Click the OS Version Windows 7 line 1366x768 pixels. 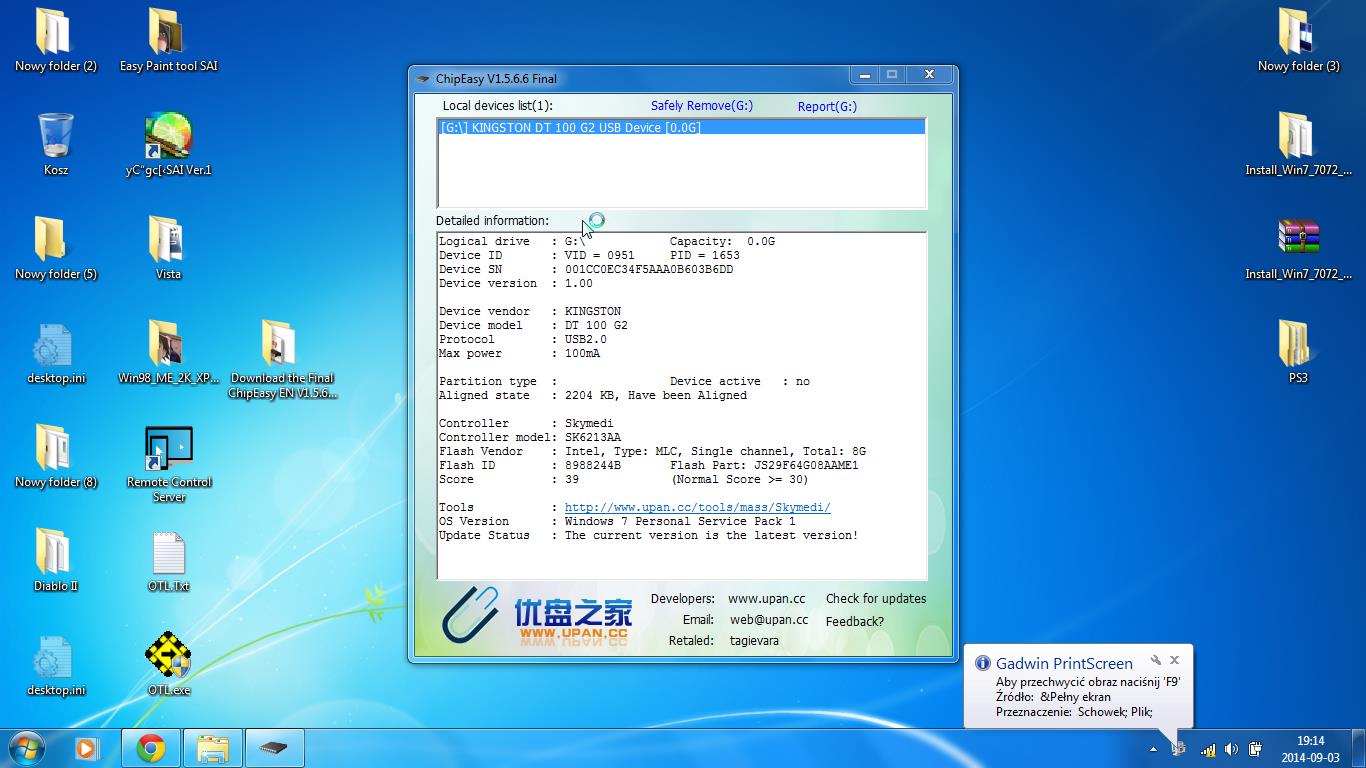coord(617,521)
